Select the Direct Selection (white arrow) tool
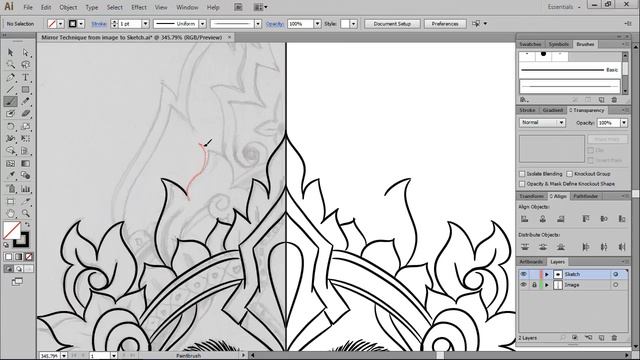Image resolution: width=640 pixels, height=360 pixels. point(25,53)
